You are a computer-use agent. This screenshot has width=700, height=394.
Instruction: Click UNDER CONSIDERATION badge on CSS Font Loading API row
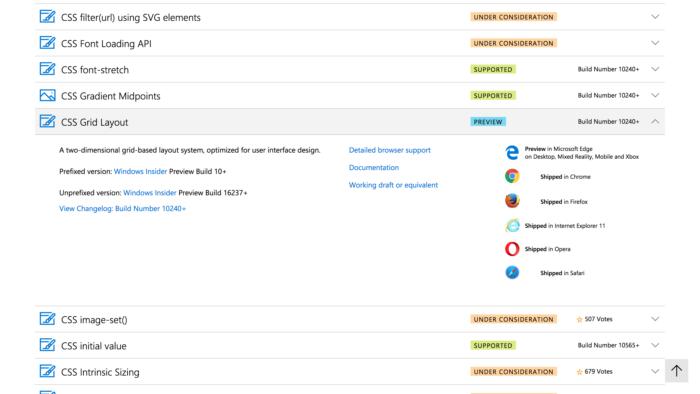(x=513, y=43)
